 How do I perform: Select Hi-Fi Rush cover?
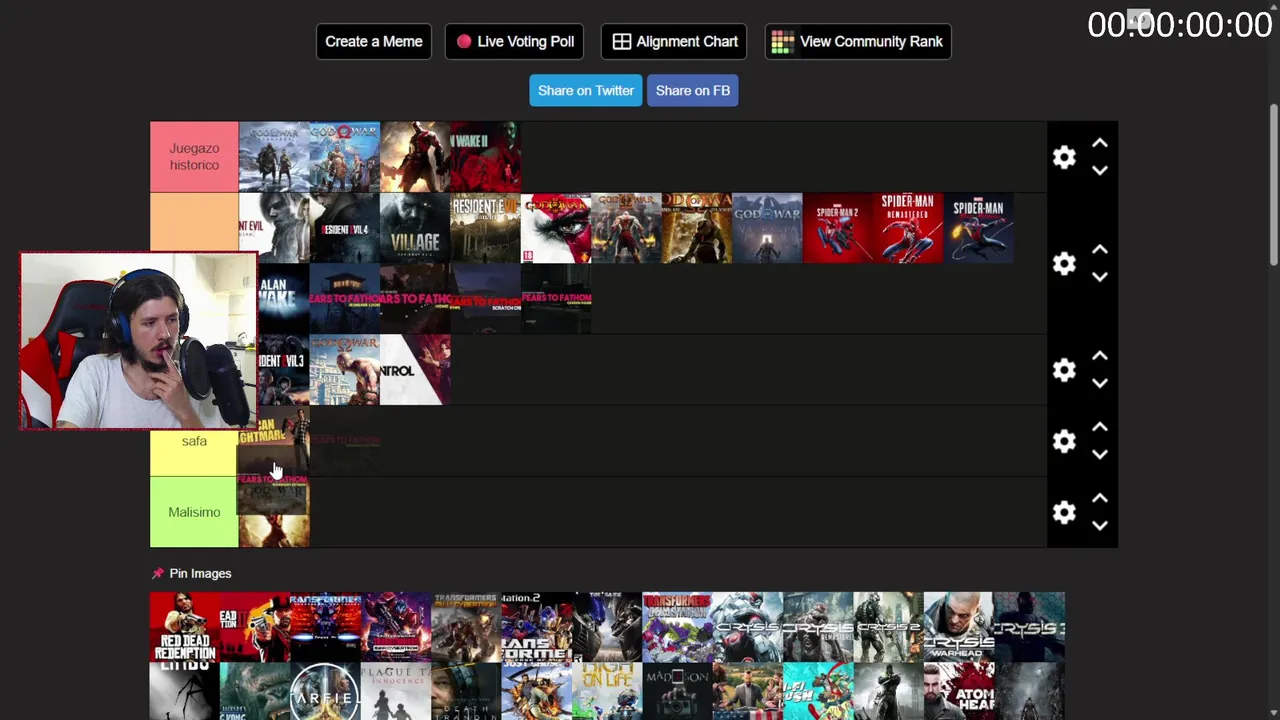click(818, 691)
